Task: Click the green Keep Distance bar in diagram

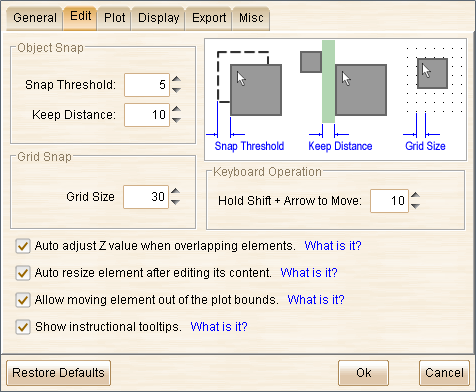Action: click(328, 82)
